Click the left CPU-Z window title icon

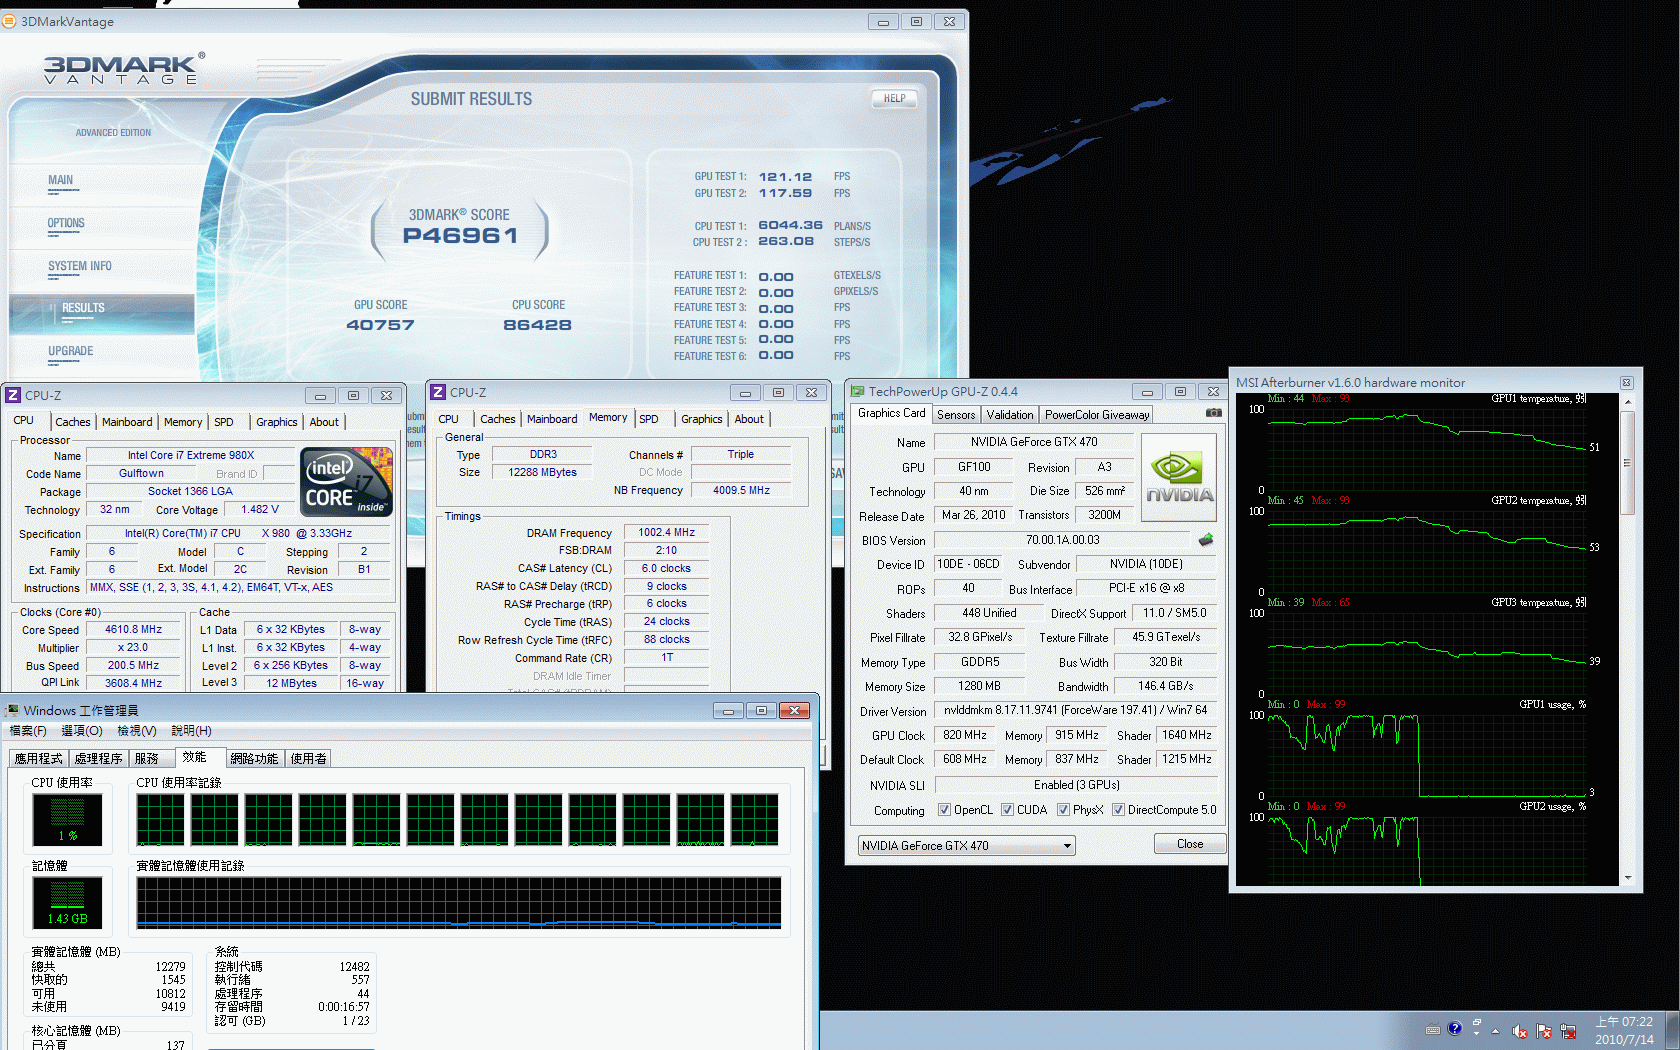pos(13,395)
